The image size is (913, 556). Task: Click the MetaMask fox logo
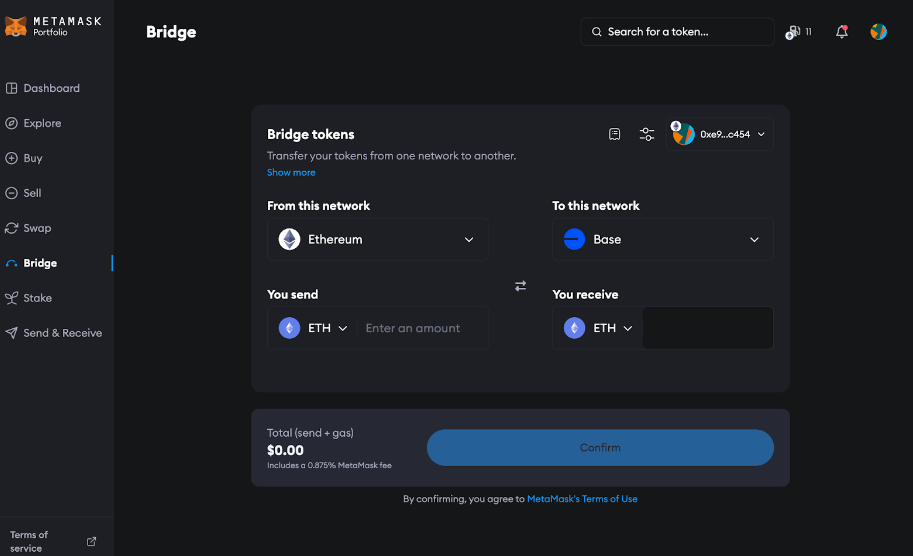click(x=16, y=26)
